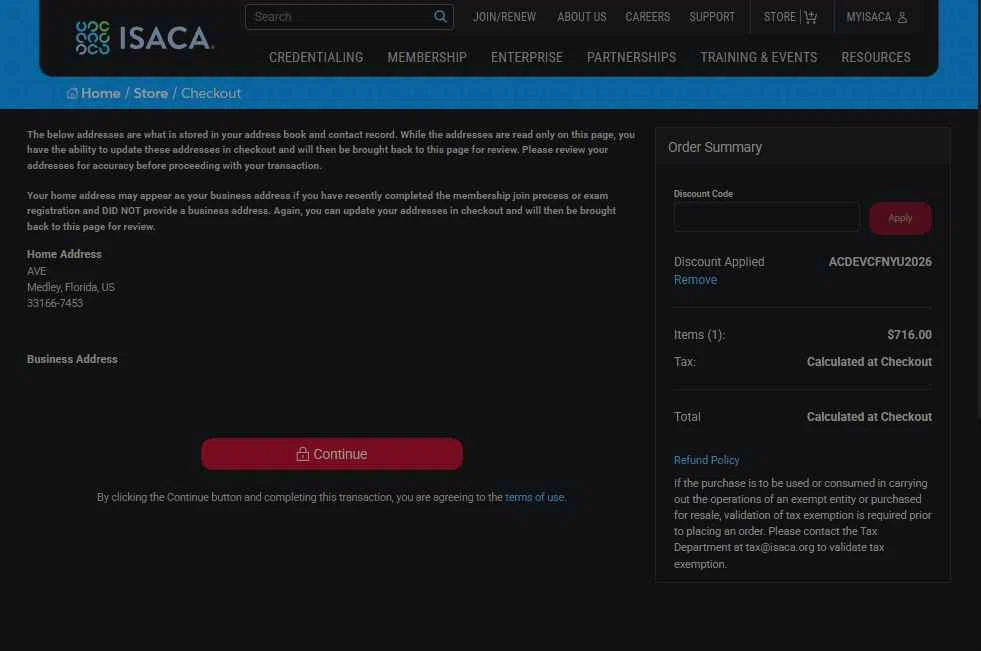981x651 pixels.
Task: Click the Home house icon in breadcrumb
Action: (x=72, y=93)
